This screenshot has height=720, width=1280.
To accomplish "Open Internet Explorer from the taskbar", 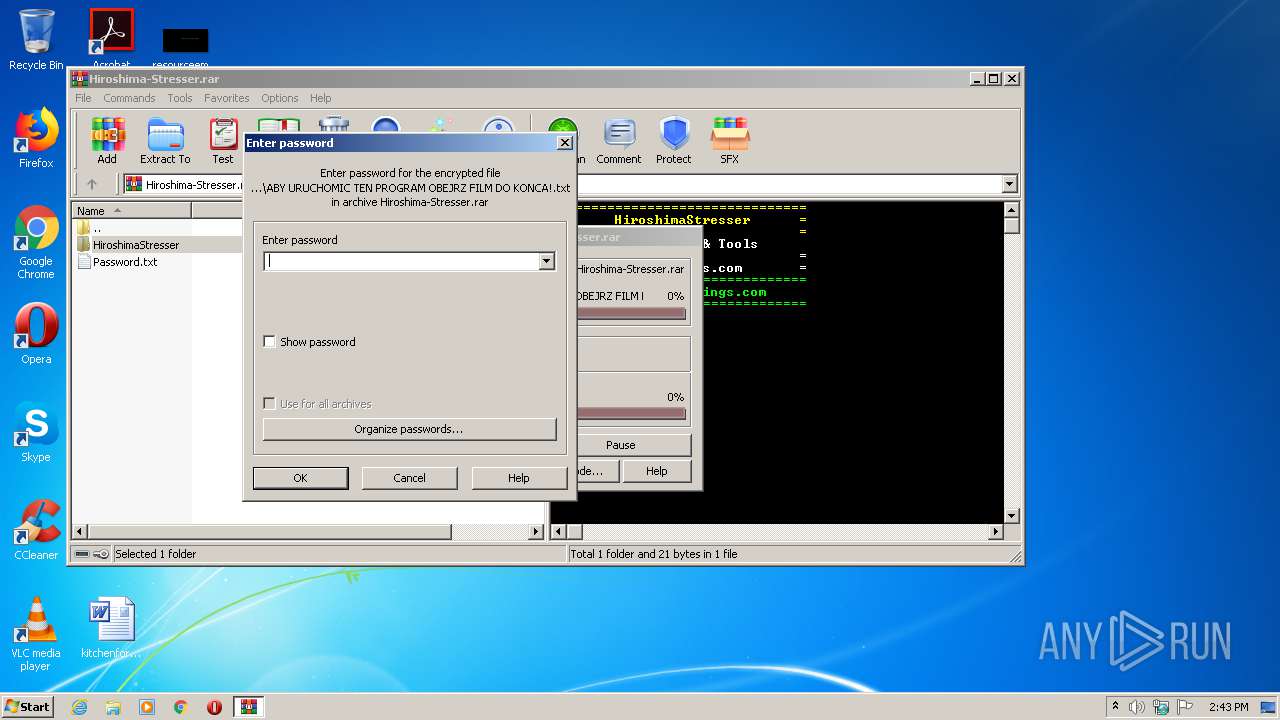I will pyautogui.click(x=79, y=707).
